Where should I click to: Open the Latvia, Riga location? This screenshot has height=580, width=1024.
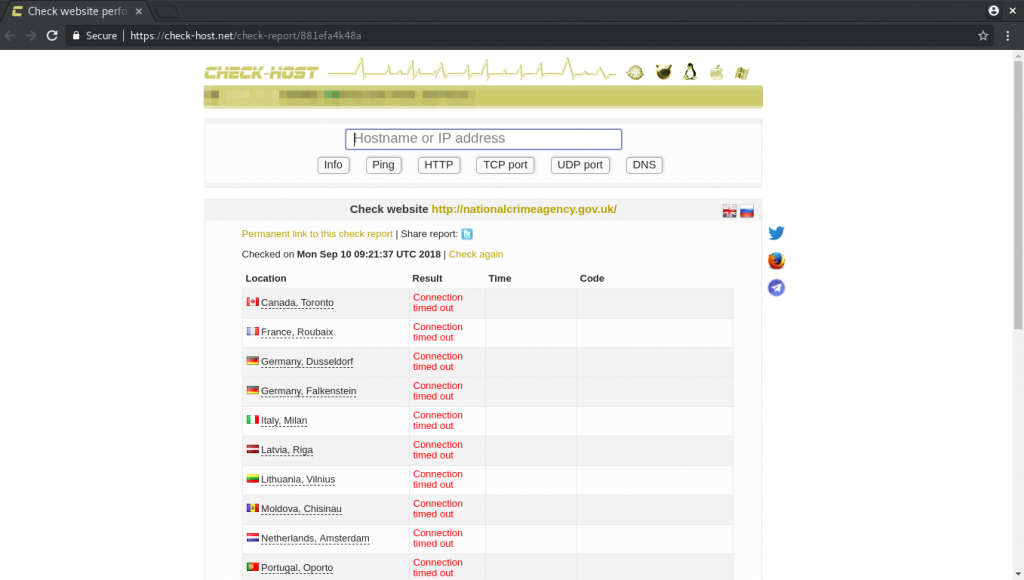(287, 449)
